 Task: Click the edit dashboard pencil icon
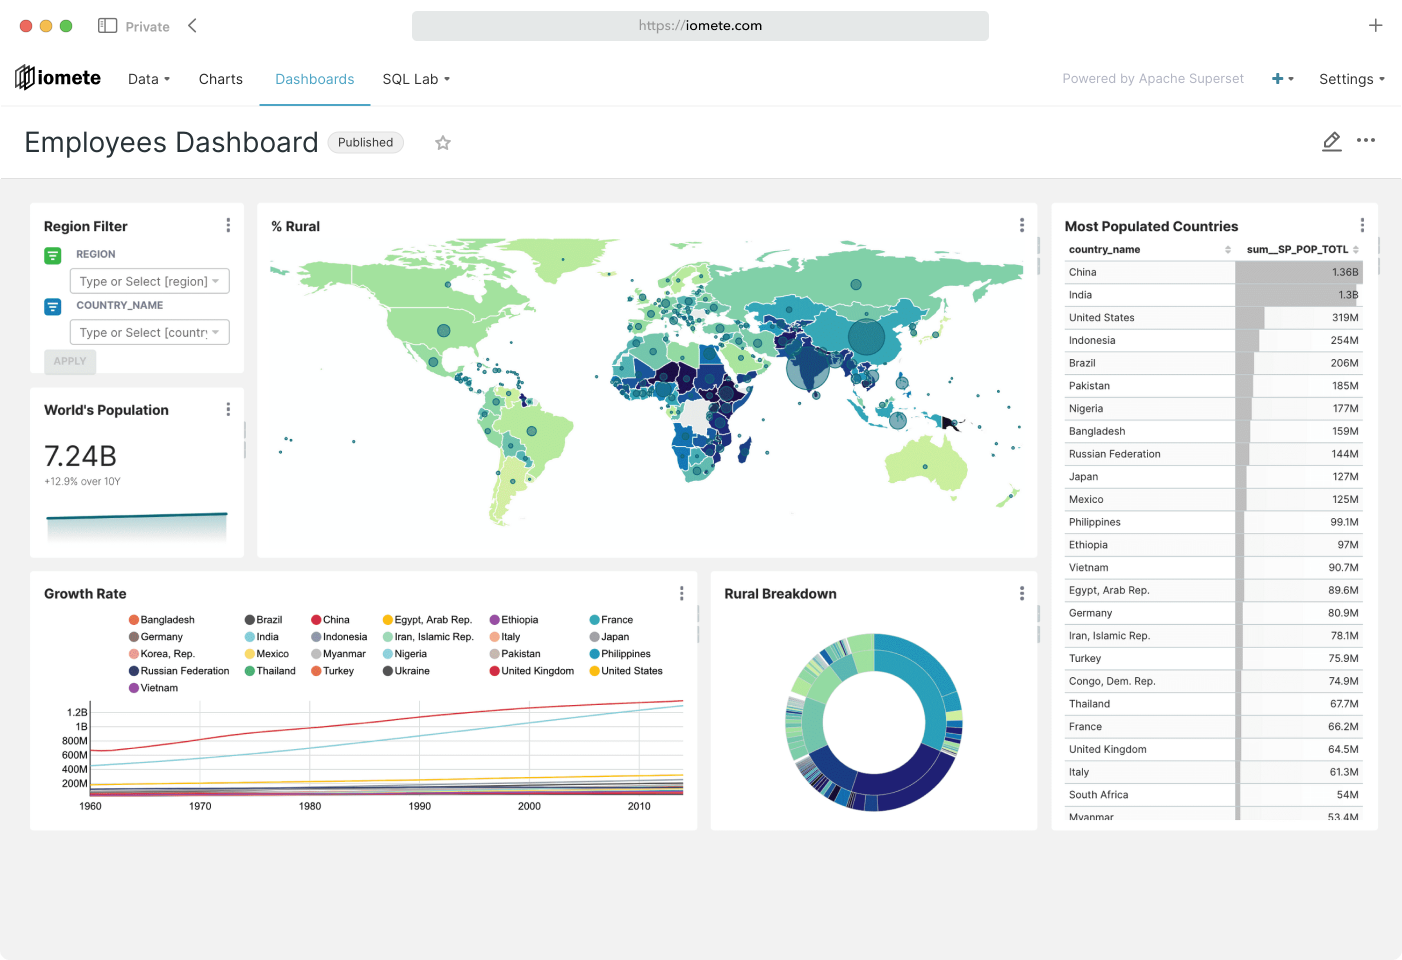coord(1331,141)
